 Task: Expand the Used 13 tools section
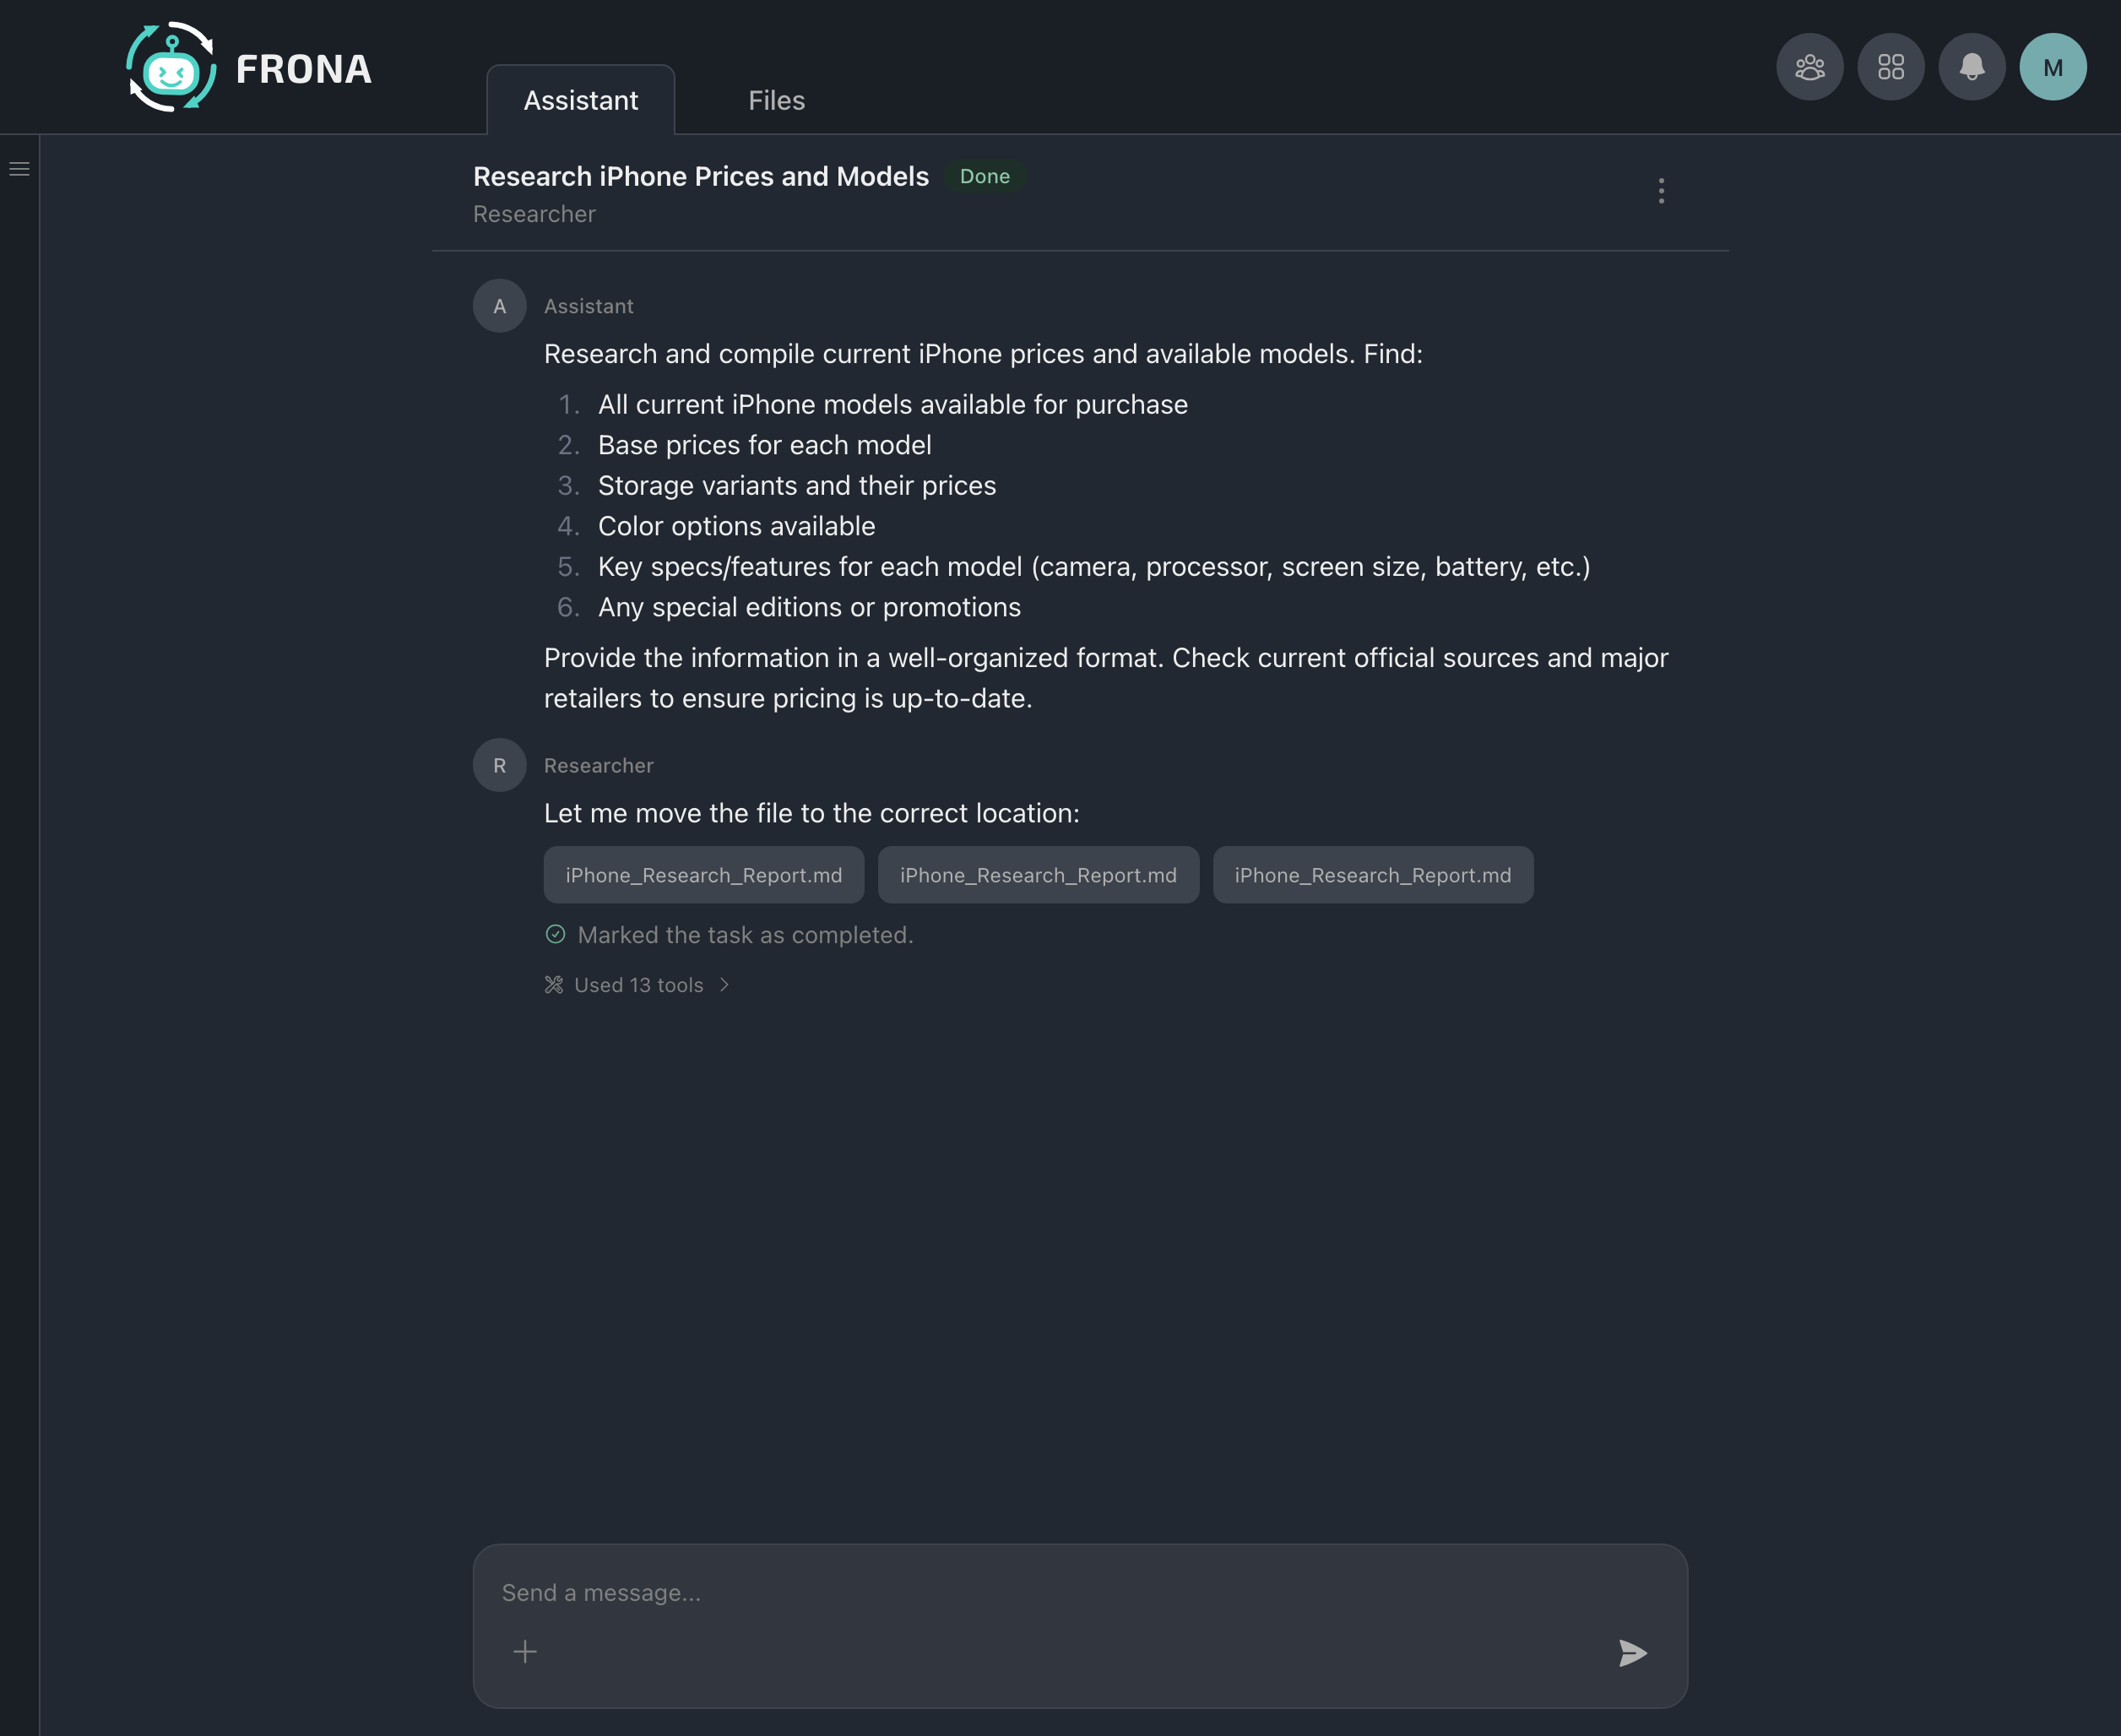(x=638, y=985)
